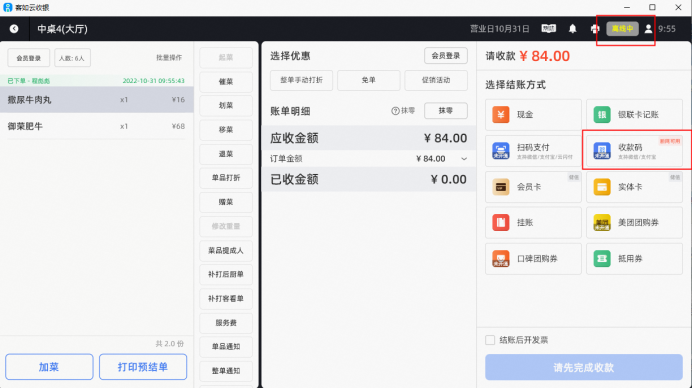The height and width of the screenshot is (389, 692).
Task: Click the 移菜 action button
Action: (226, 130)
